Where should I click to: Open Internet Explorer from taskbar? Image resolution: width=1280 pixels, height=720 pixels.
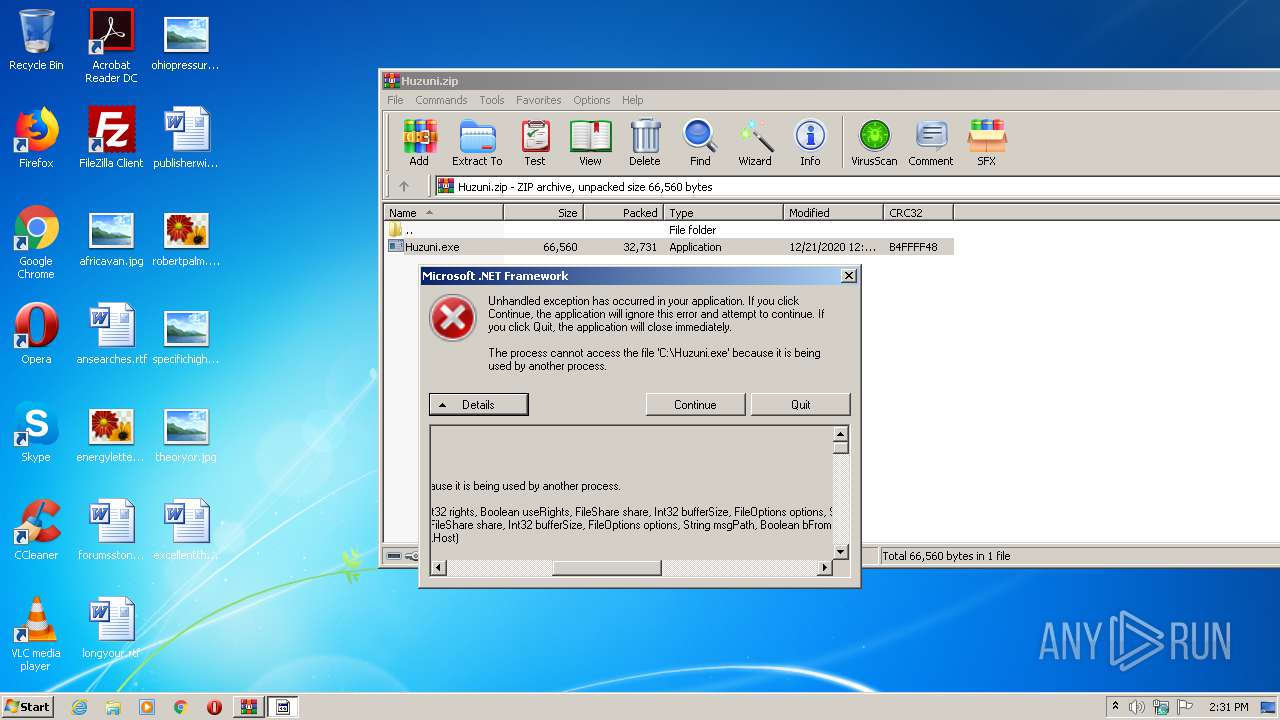(x=79, y=707)
